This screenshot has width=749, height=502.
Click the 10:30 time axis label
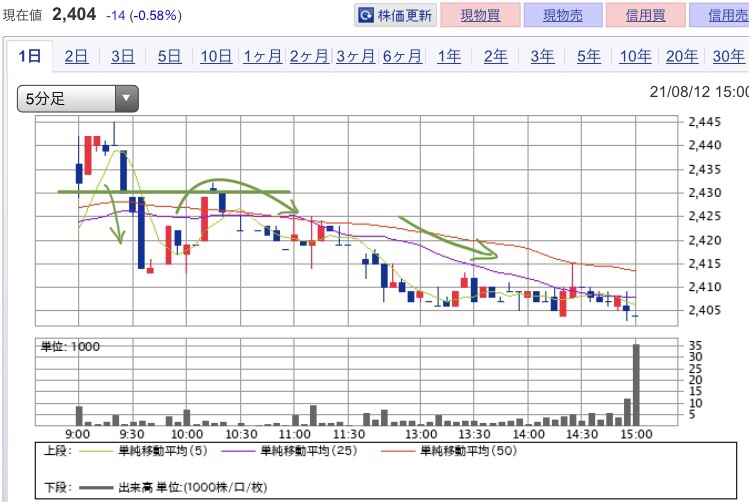tap(241, 434)
